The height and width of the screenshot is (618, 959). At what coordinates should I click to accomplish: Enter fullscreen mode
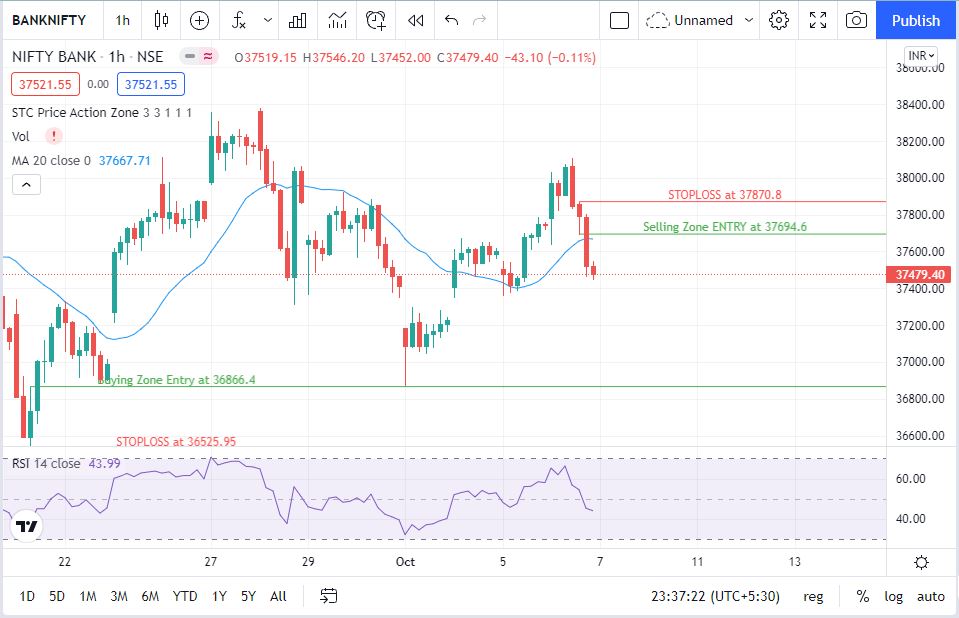(818, 20)
